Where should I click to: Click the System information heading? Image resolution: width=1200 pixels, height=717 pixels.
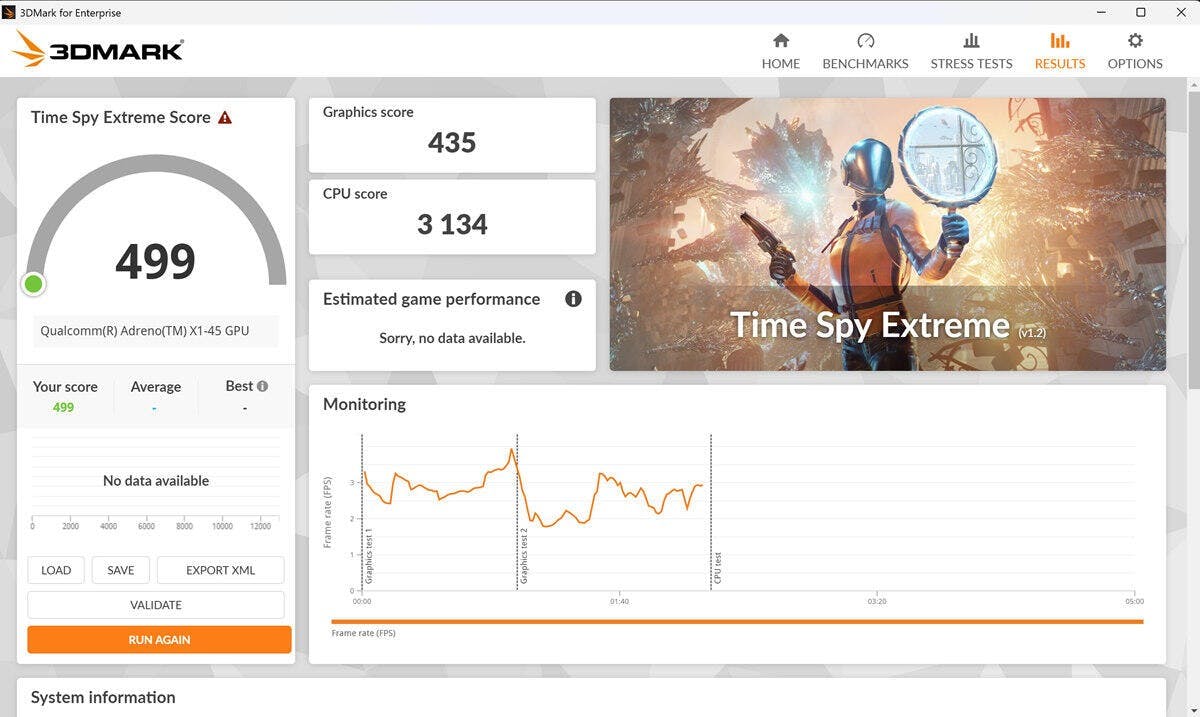[103, 698]
